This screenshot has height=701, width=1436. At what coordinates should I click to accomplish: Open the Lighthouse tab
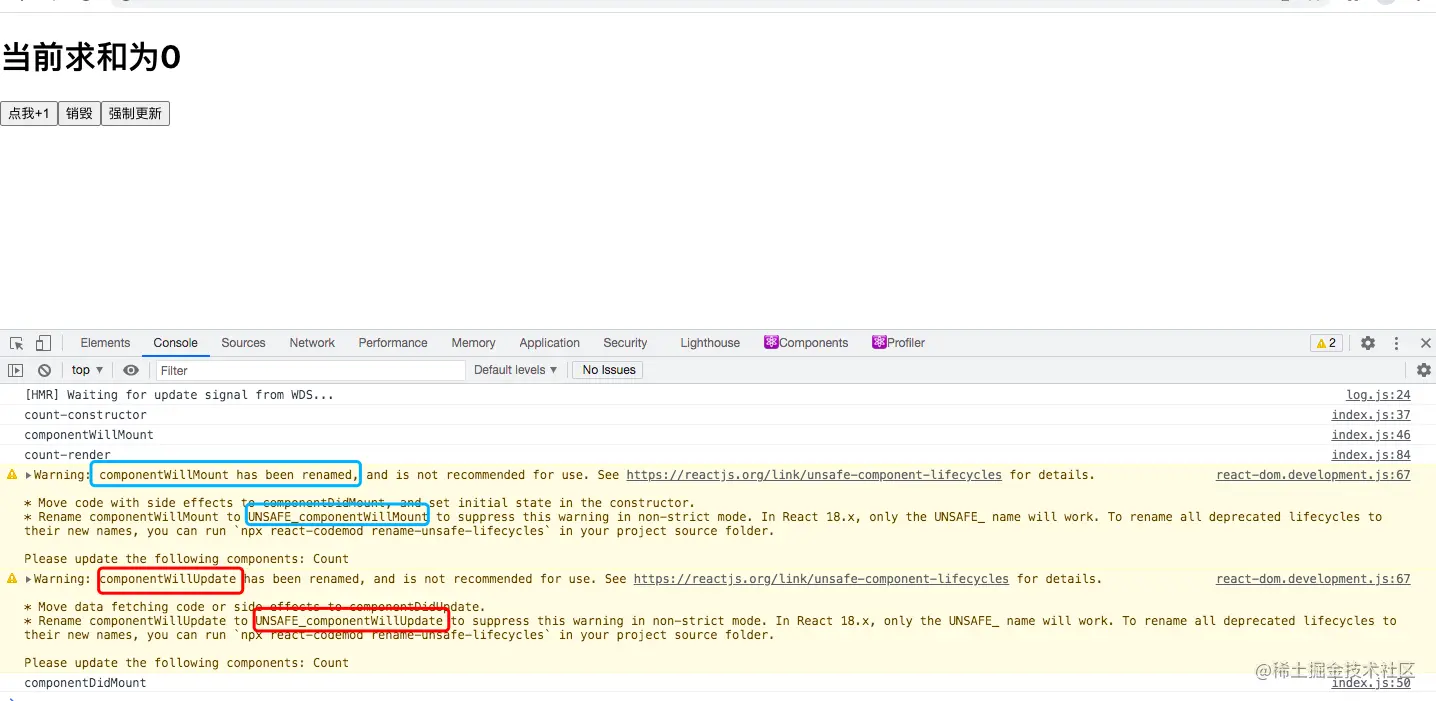point(710,343)
